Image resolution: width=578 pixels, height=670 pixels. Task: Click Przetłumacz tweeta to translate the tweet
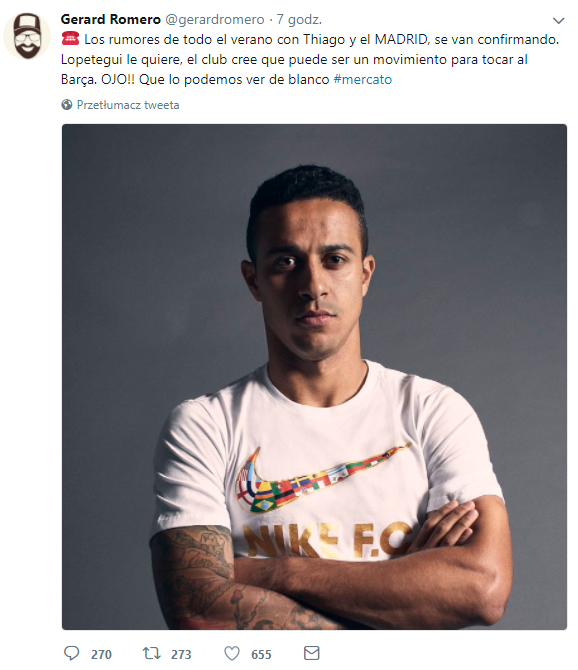pos(128,105)
